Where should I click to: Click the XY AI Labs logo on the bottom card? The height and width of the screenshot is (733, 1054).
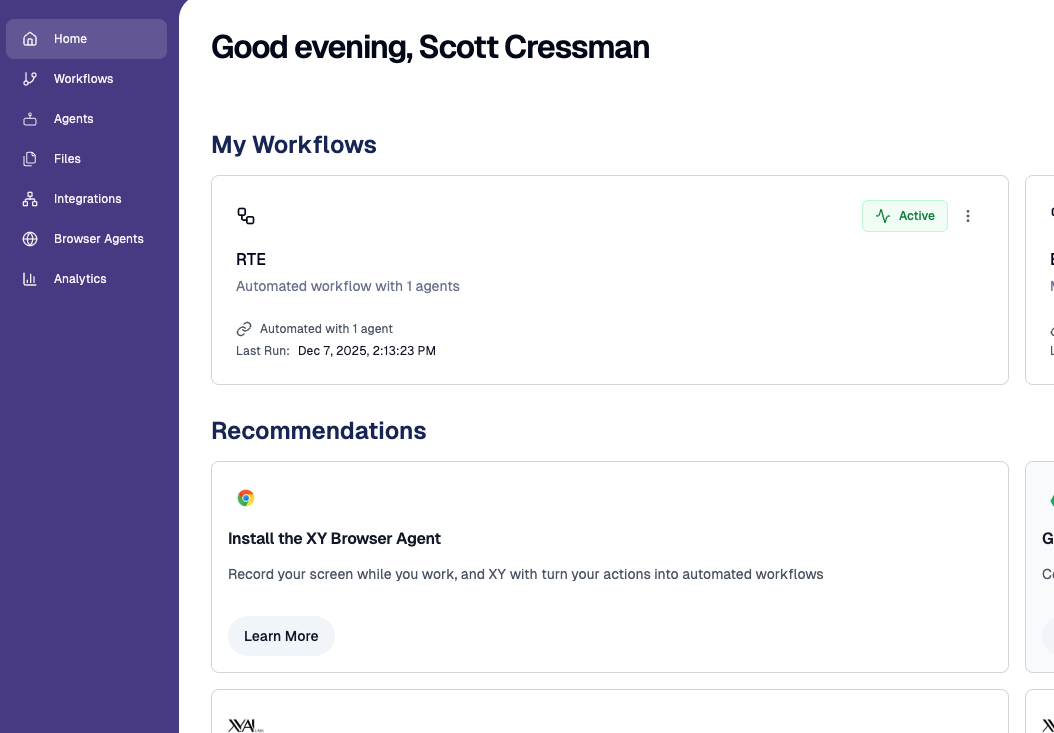(x=243, y=724)
